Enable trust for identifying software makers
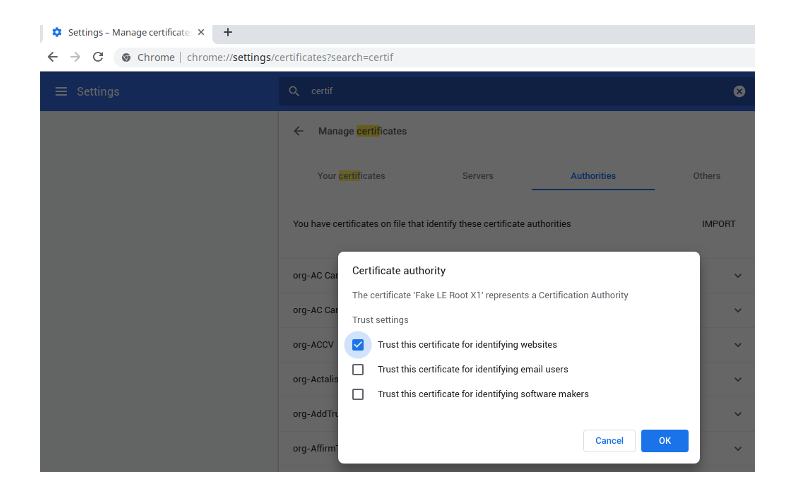Viewport: 795px width, 497px height. 358,394
